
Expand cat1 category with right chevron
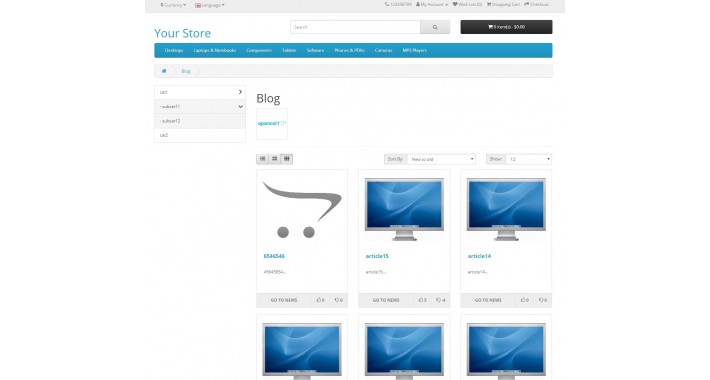coord(240,92)
